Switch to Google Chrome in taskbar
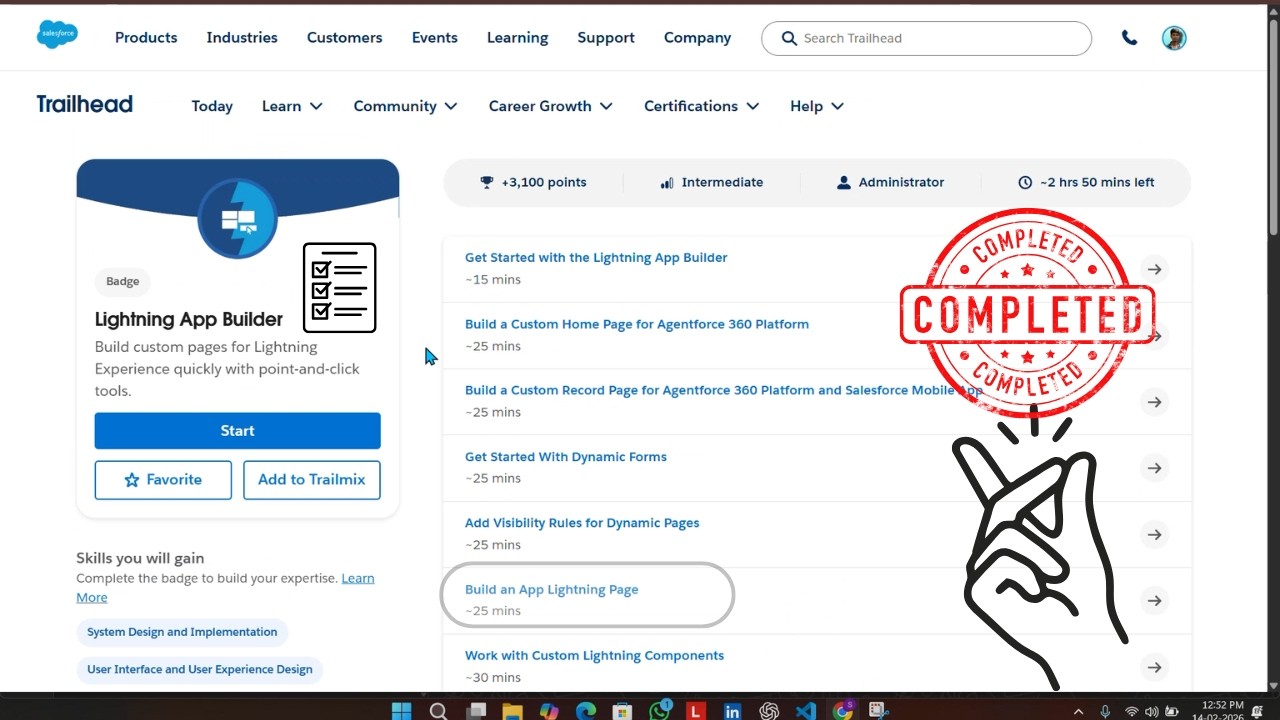 (844, 711)
